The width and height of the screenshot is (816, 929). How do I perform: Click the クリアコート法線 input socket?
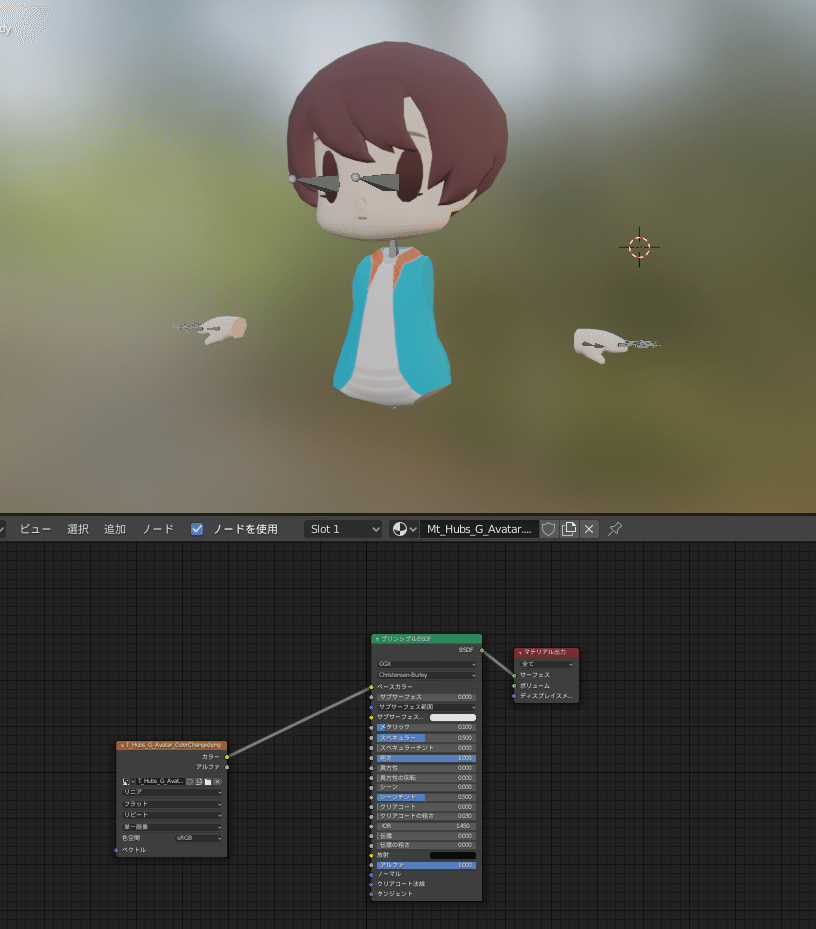pyautogui.click(x=372, y=884)
